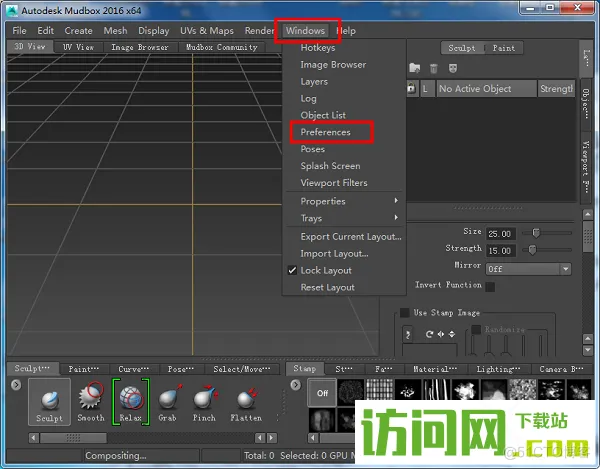This screenshot has width=600, height=469.
Task: Open the Lighting presets tray tab
Action: [498, 369]
